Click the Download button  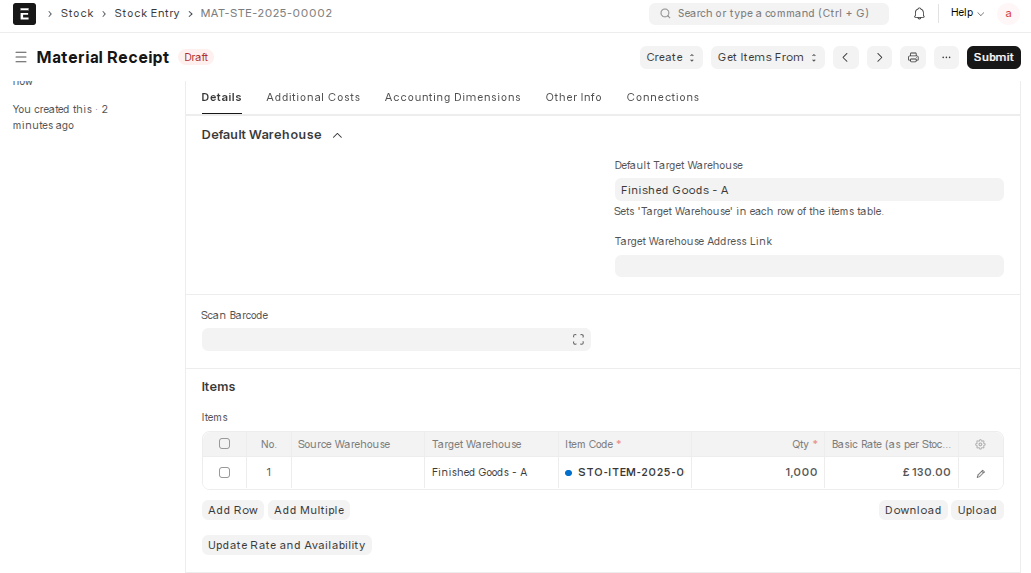point(913,510)
